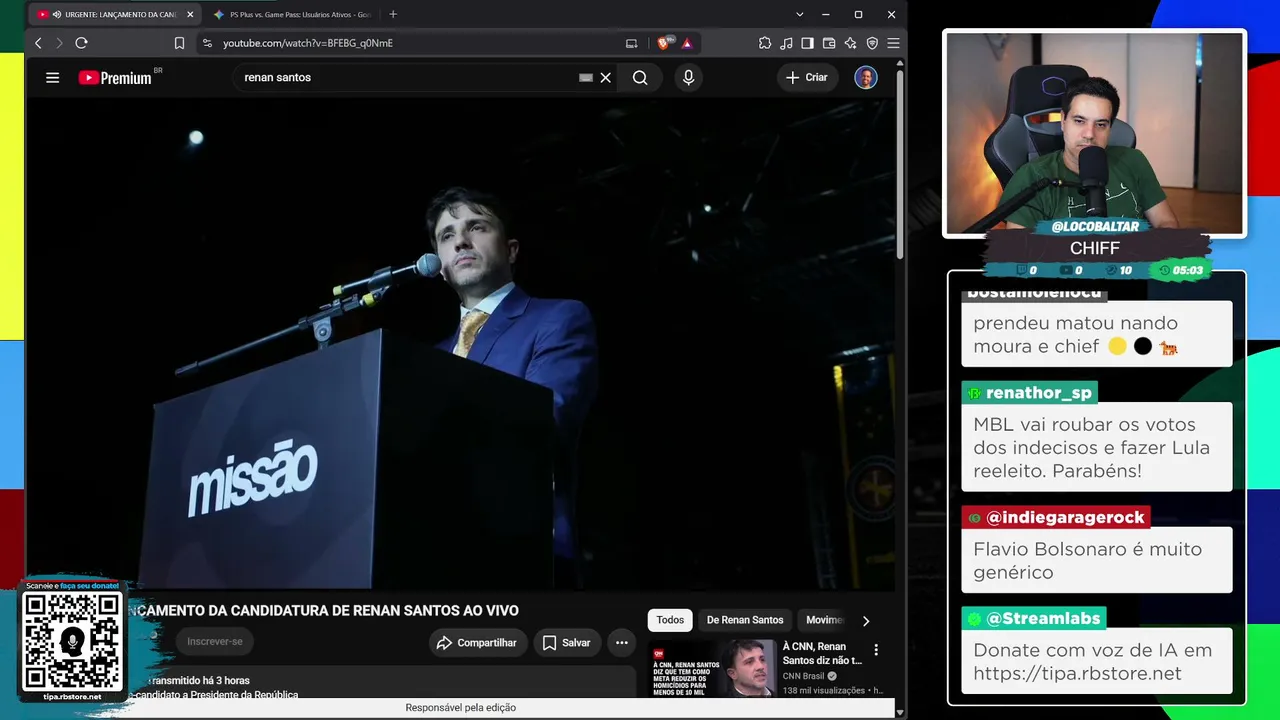Bookmark this page in the address bar
The image size is (1280, 720).
point(179,43)
